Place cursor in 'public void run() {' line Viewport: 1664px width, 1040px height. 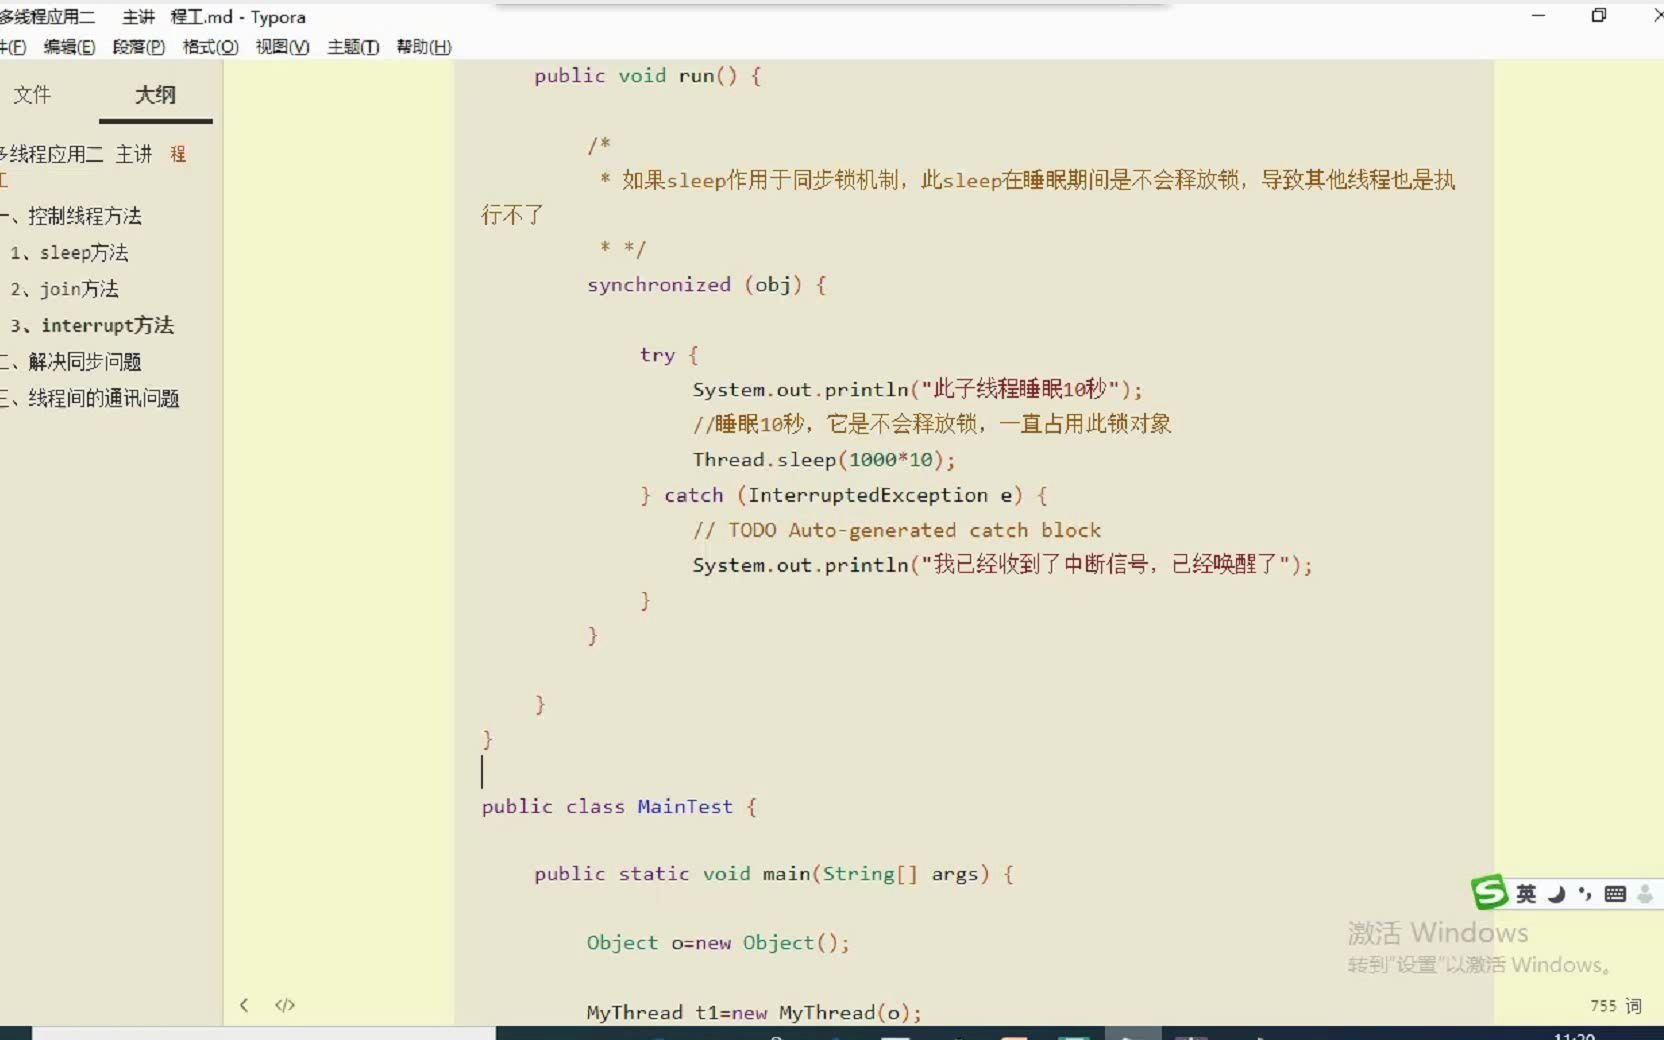[647, 76]
